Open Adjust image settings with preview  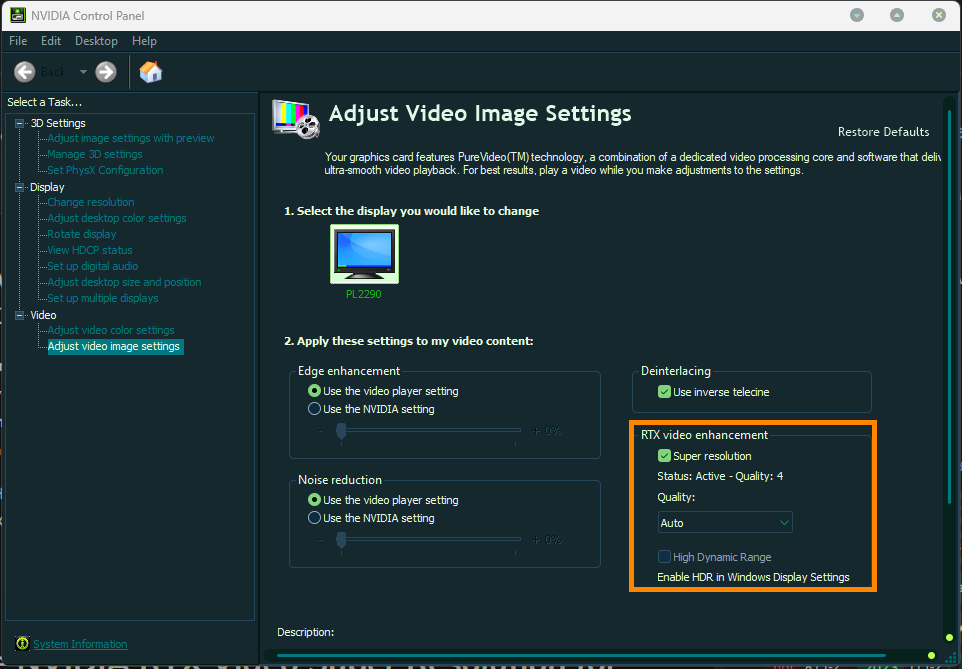click(131, 138)
